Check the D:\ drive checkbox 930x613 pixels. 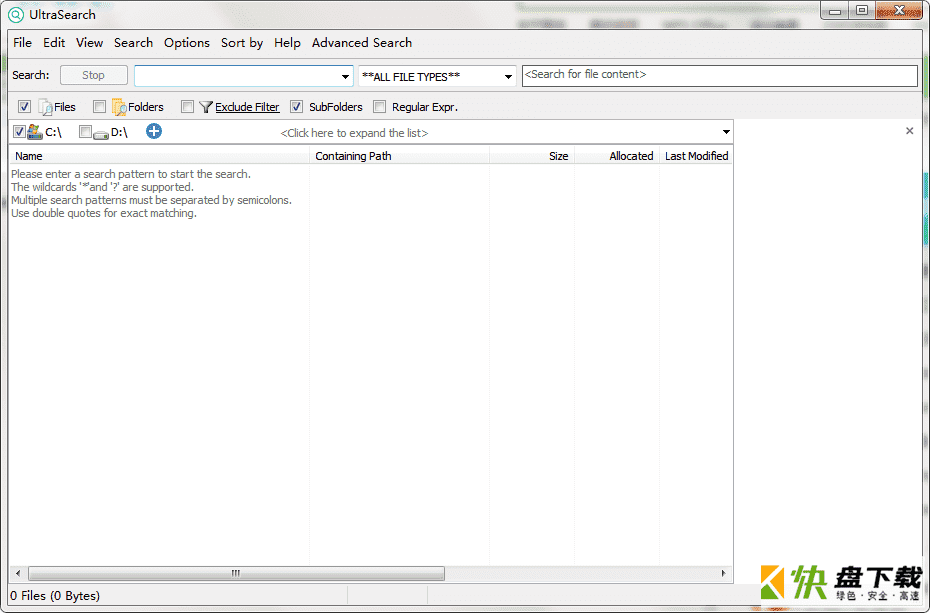coord(85,132)
